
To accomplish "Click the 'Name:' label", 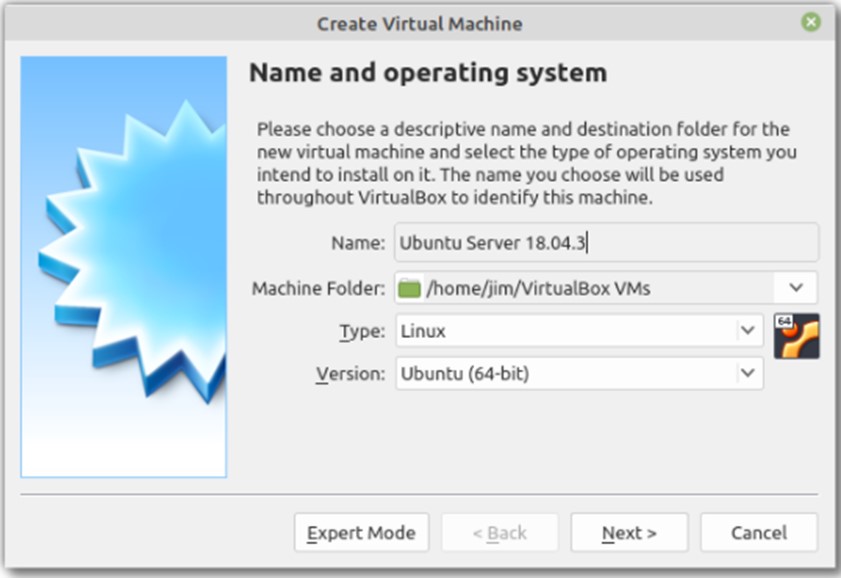I will 358,243.
